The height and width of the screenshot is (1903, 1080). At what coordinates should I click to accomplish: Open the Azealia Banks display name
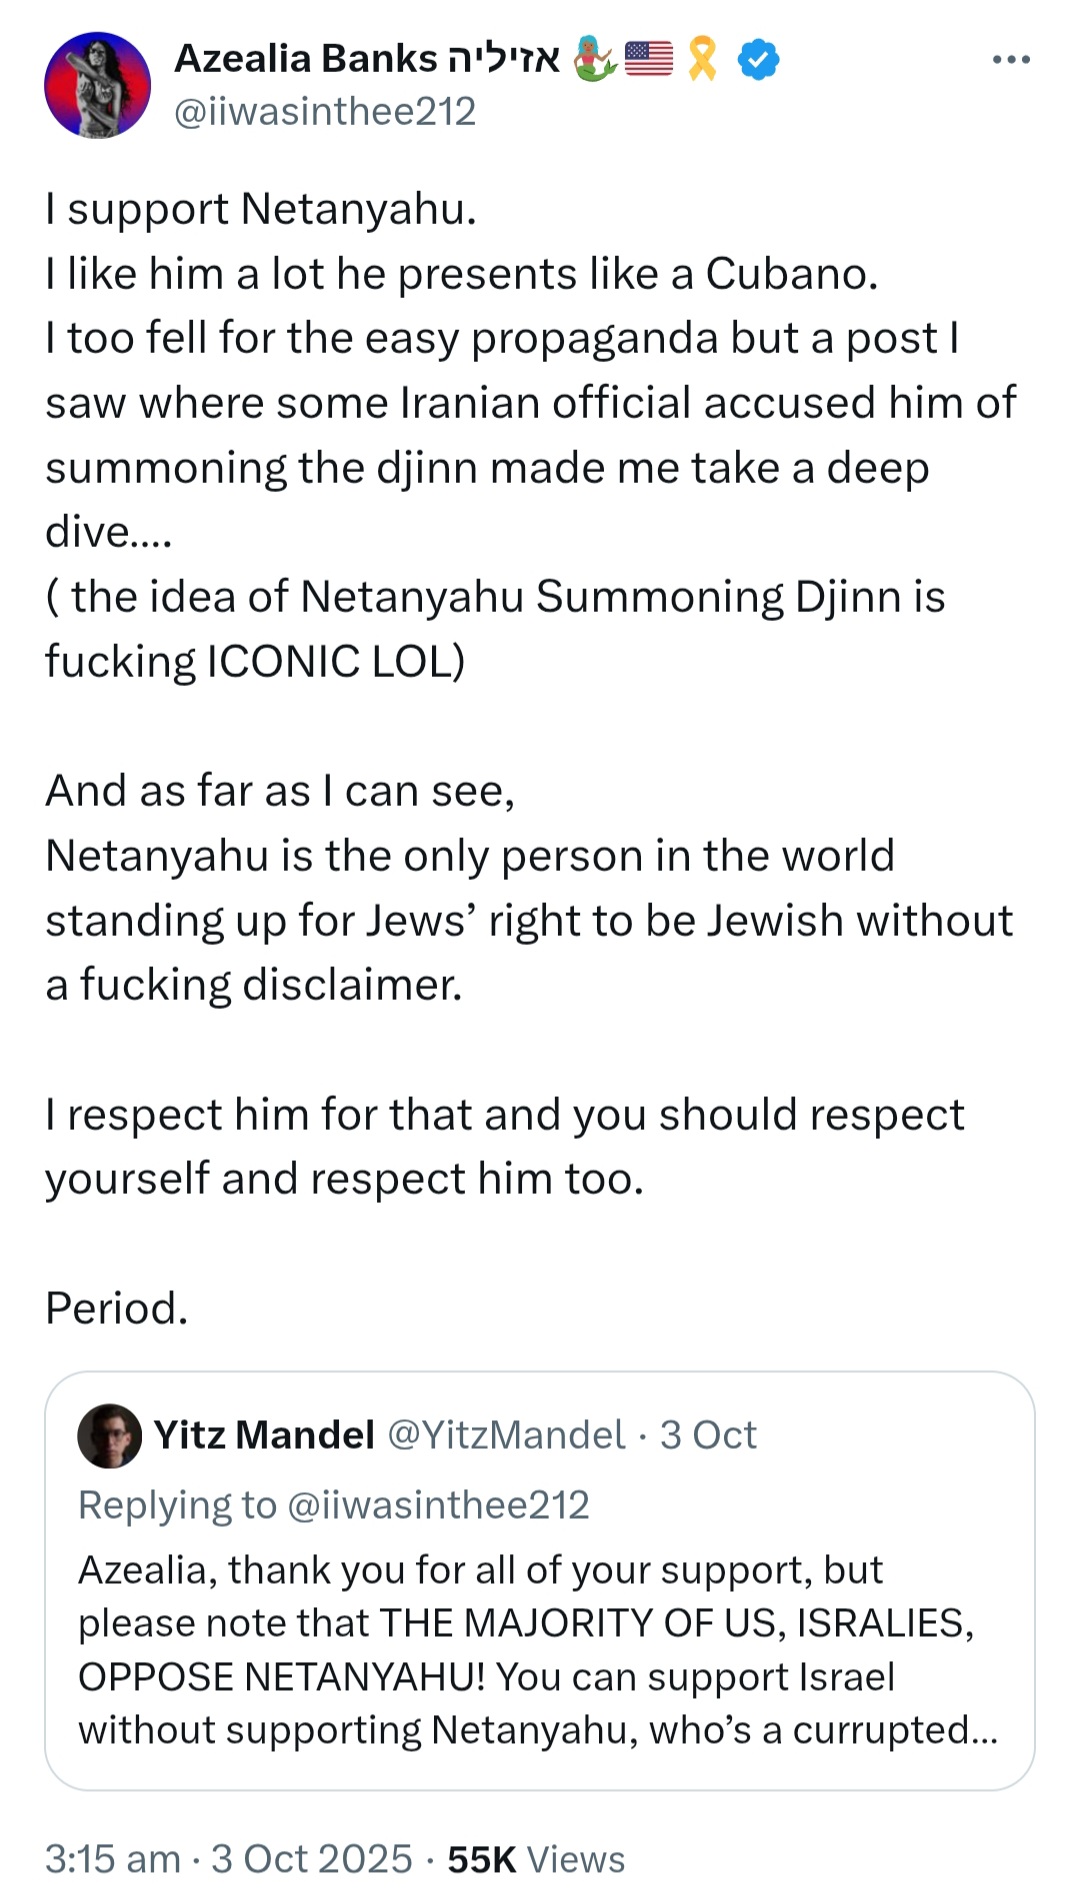pos(306,59)
